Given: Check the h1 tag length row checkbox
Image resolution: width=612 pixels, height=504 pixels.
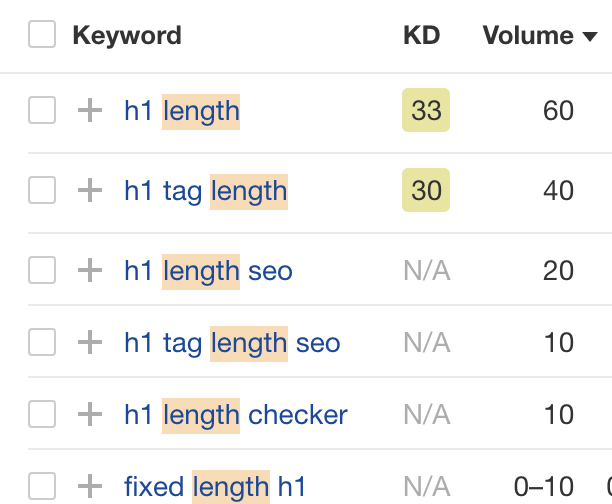Looking at the screenshot, I should [x=42, y=190].
